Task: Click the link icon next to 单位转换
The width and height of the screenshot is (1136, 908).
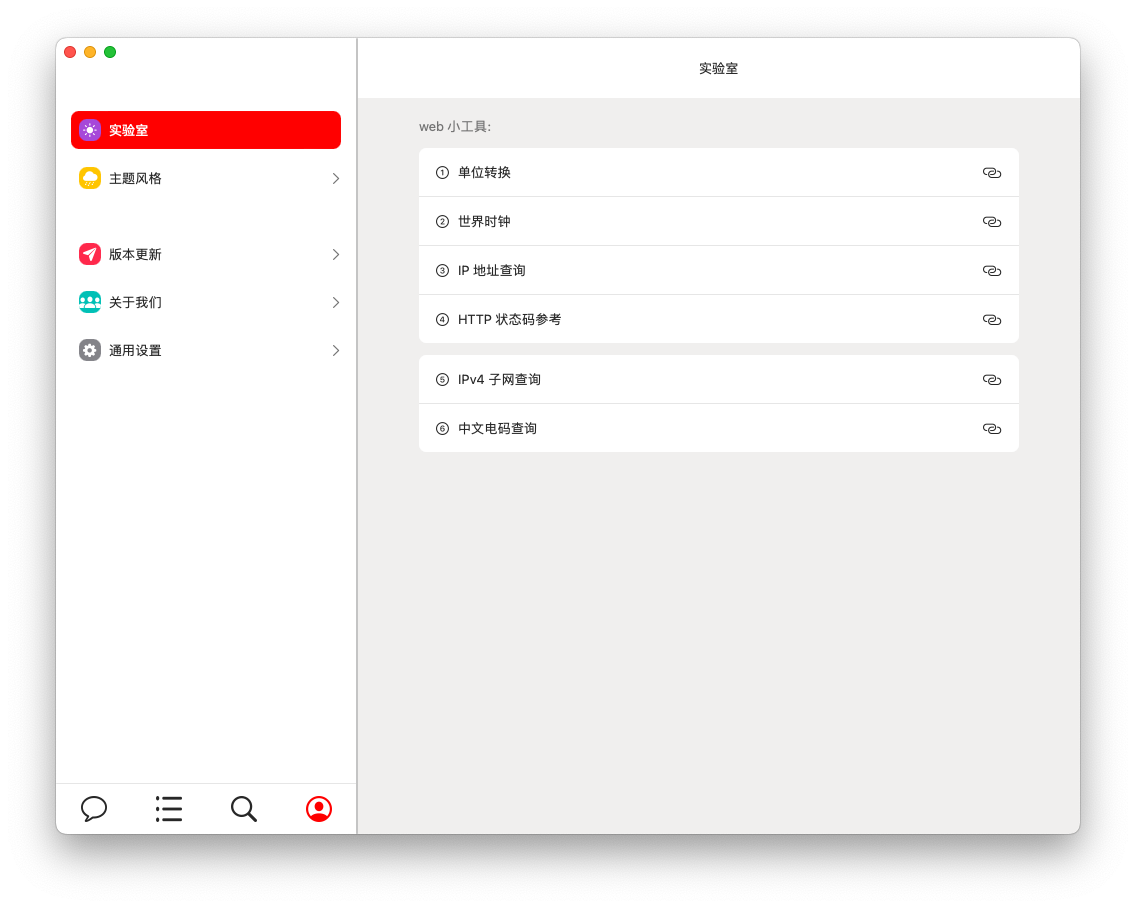Action: point(992,172)
